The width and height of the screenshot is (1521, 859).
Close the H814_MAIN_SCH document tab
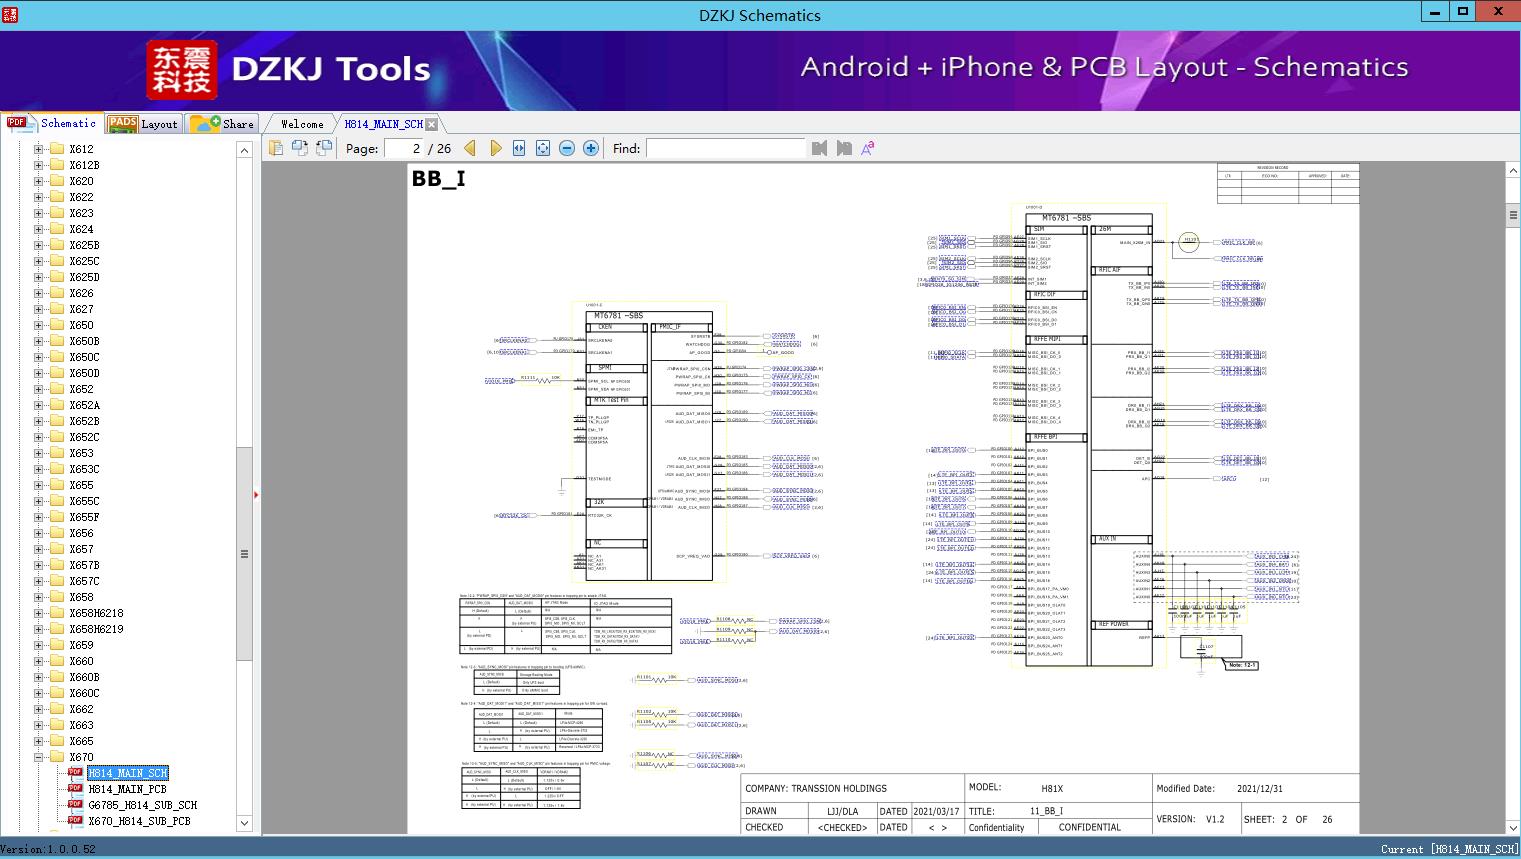(432, 124)
